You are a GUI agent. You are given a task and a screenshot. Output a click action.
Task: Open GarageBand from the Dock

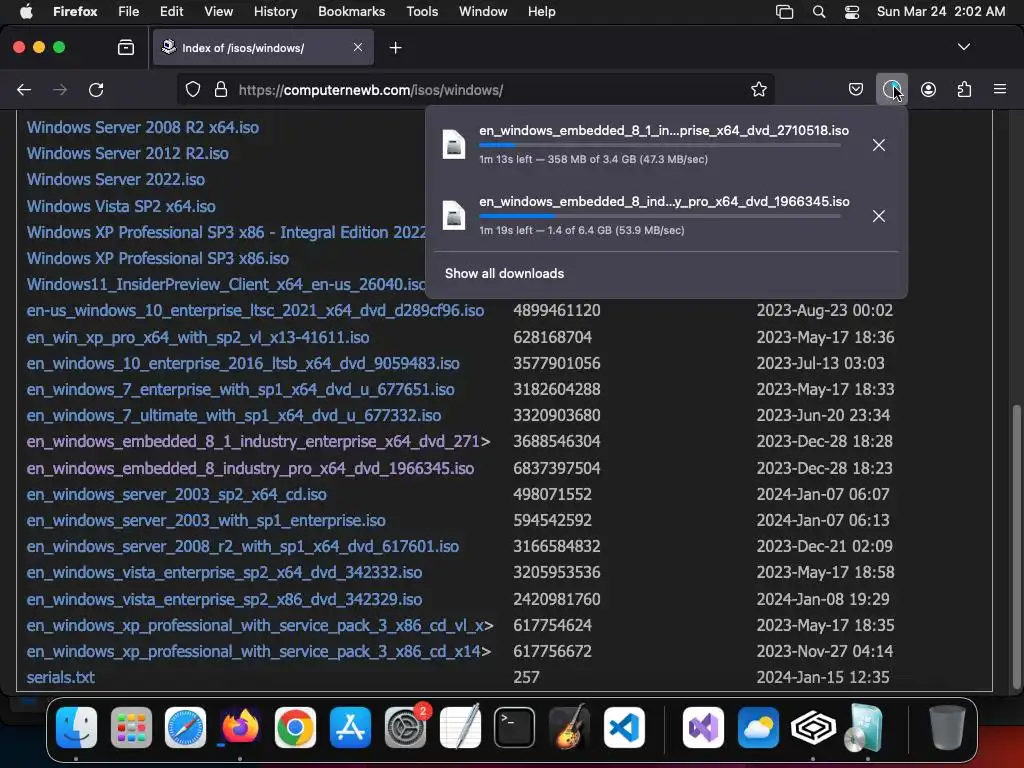click(569, 727)
